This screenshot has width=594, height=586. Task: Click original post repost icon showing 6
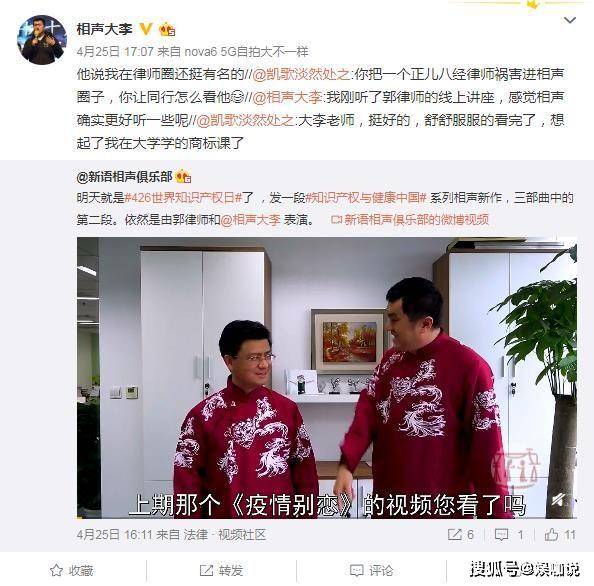460,534
